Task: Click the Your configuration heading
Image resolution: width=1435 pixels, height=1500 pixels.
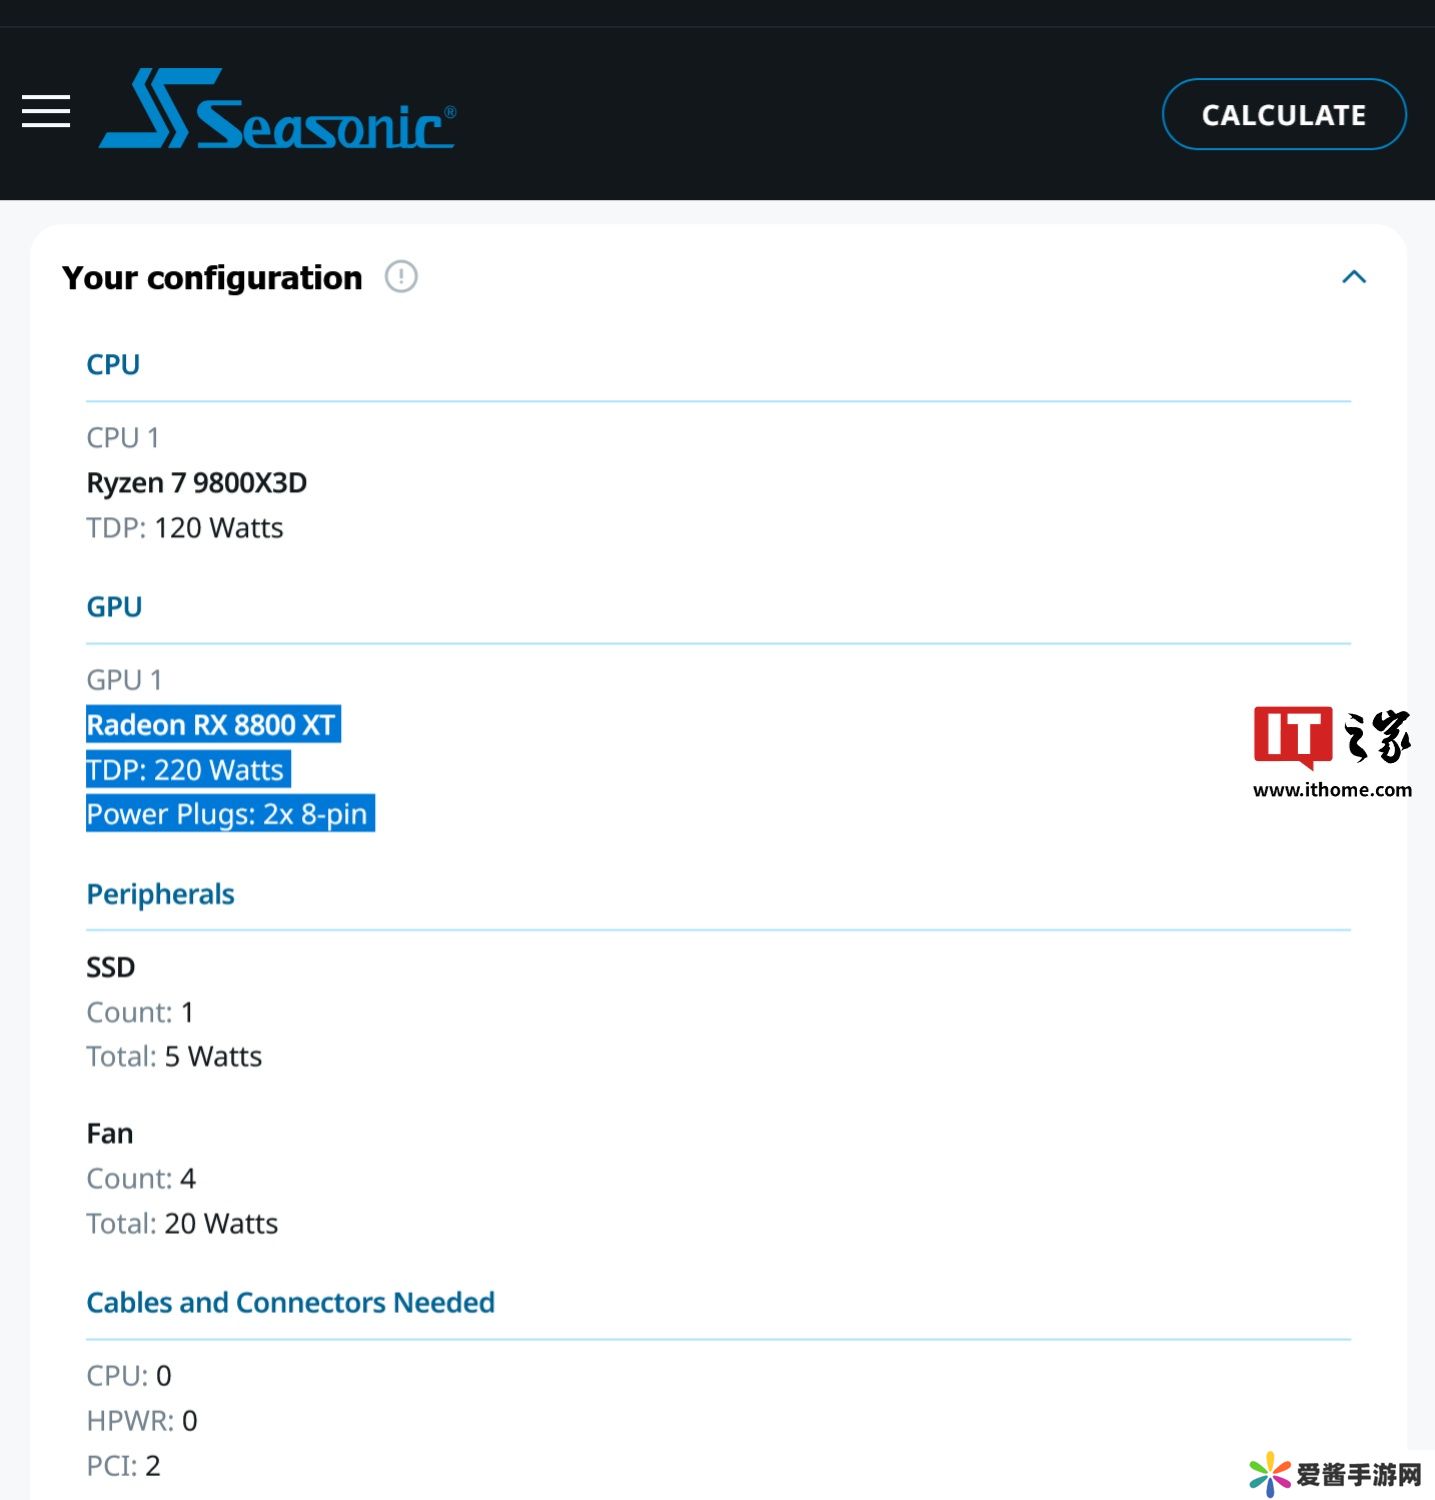Action: click(212, 278)
